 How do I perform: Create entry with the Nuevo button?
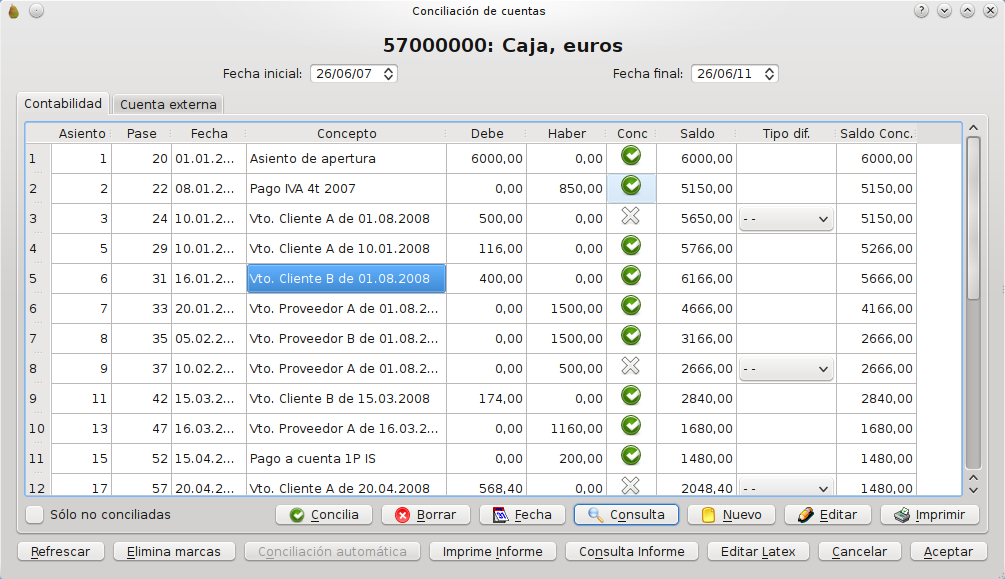731,515
